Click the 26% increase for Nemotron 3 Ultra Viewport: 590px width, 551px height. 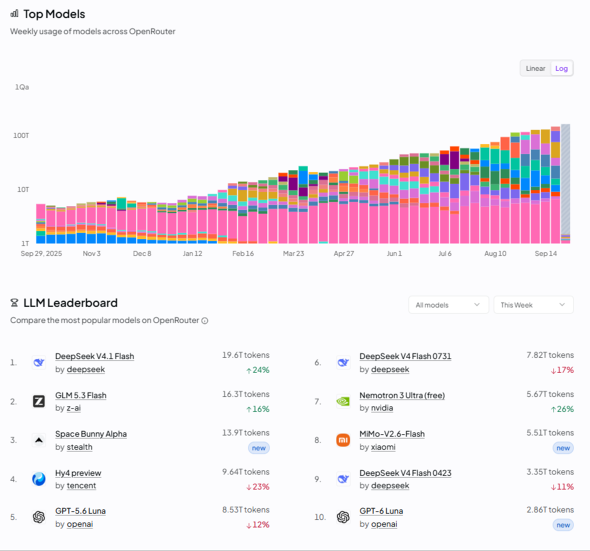pyautogui.click(x=562, y=409)
